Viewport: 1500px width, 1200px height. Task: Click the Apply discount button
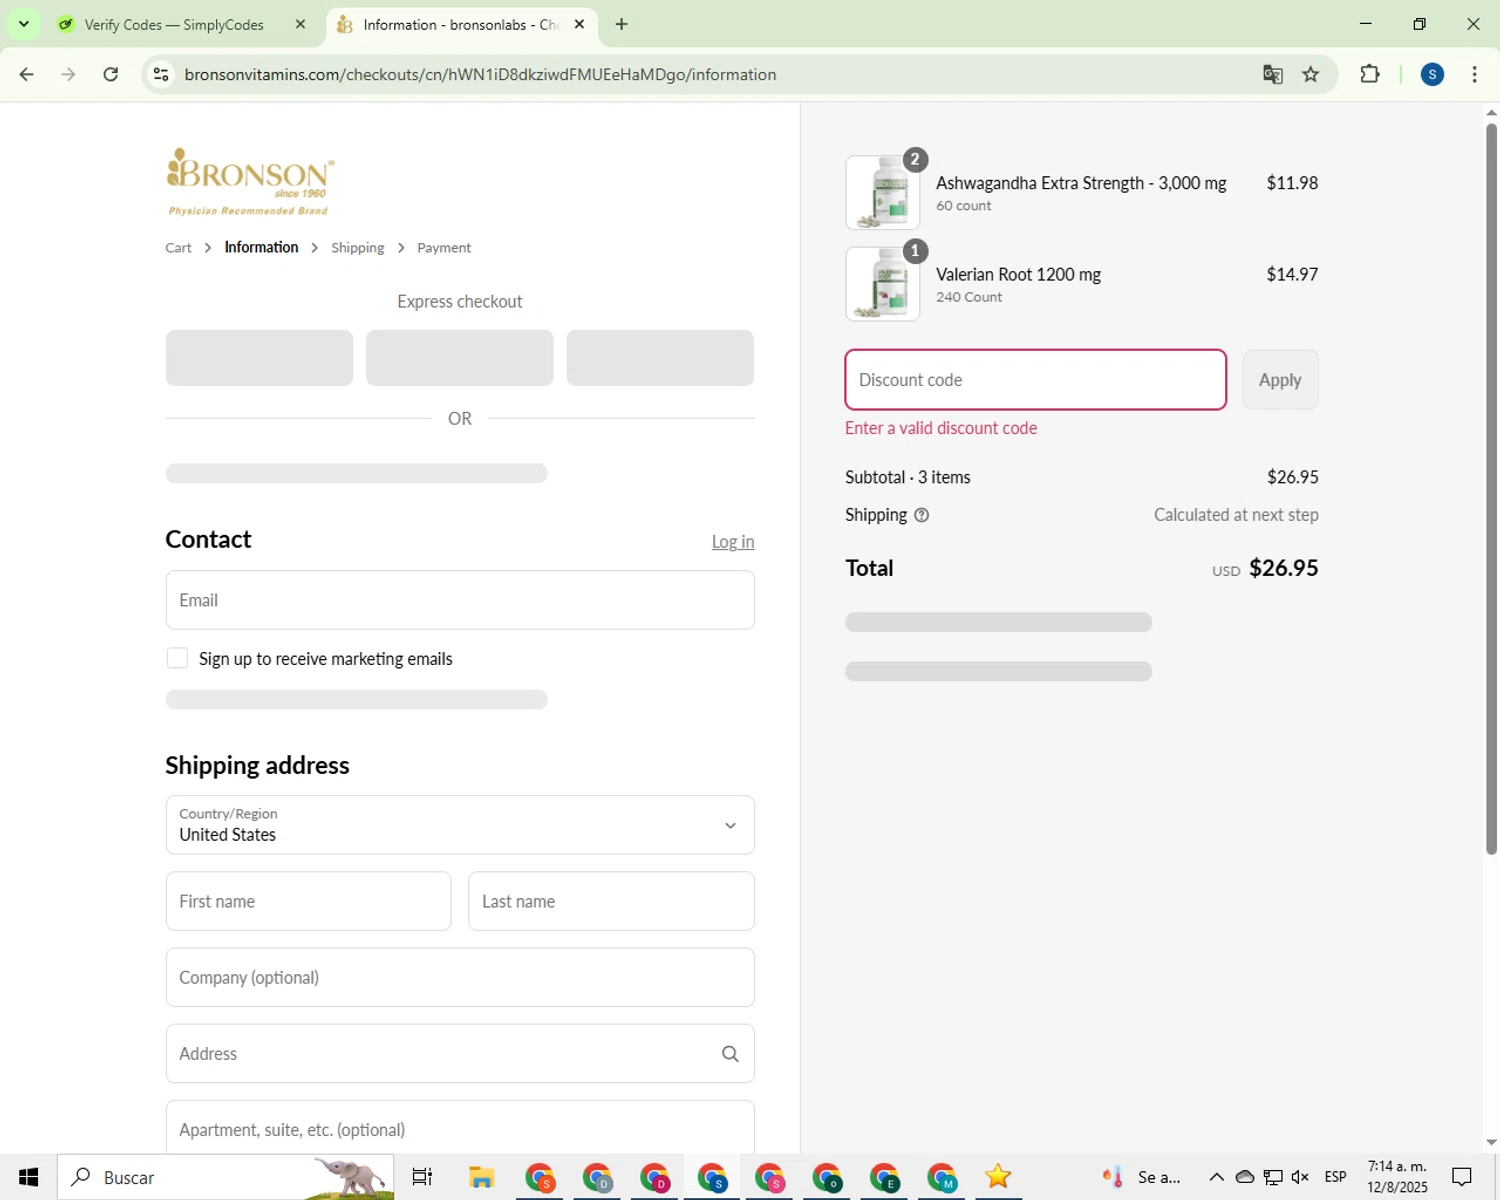pyautogui.click(x=1280, y=380)
